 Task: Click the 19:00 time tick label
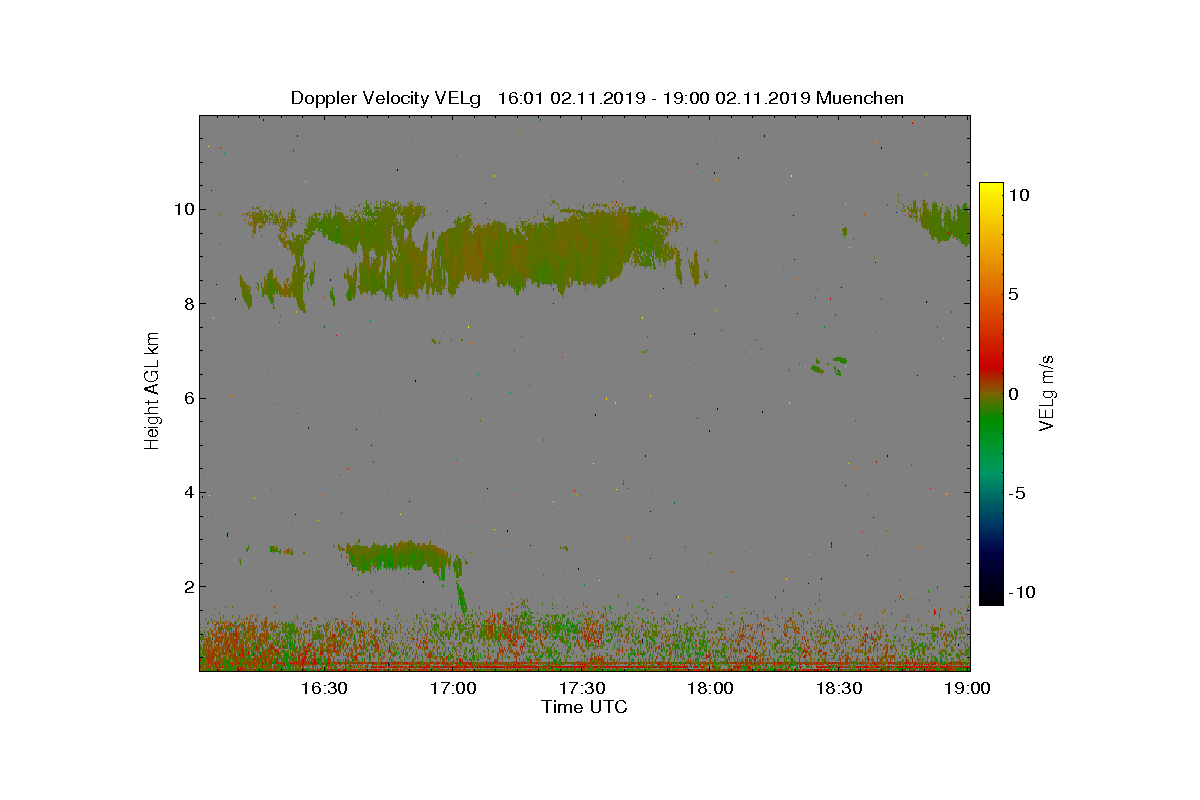(x=968, y=689)
